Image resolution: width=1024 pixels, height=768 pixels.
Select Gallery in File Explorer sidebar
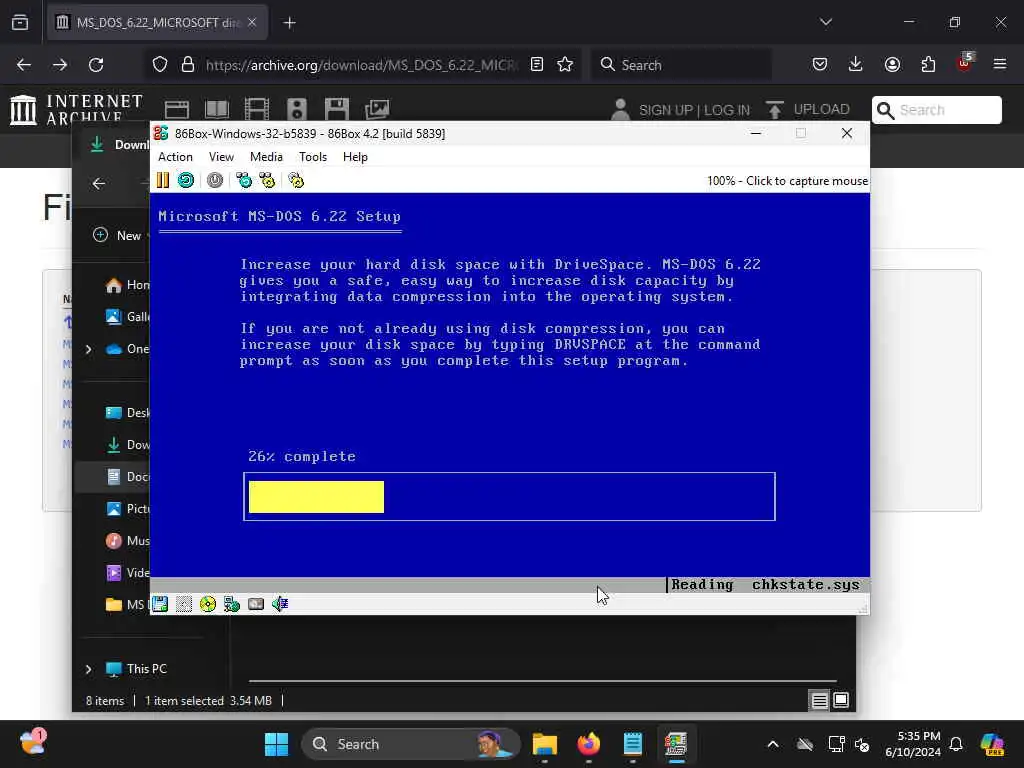point(127,317)
